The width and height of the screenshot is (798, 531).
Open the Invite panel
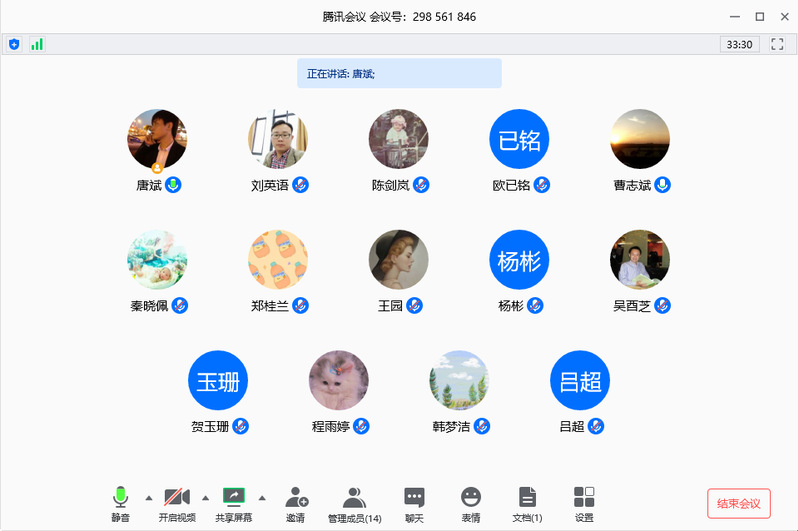pyautogui.click(x=296, y=503)
